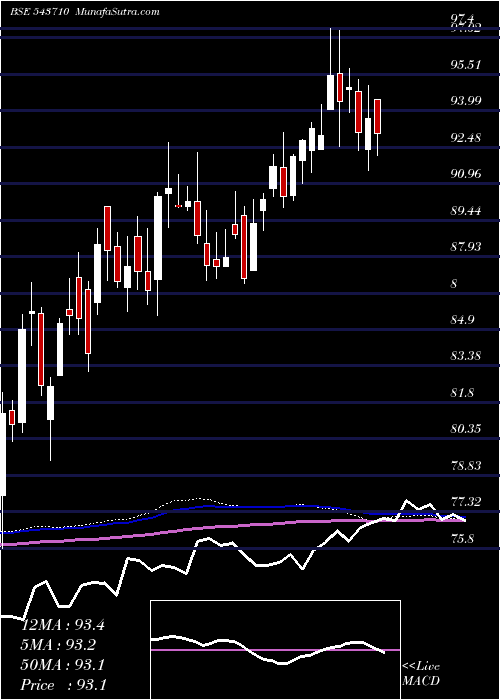The width and height of the screenshot is (500, 700).
Task: Select the 78.83 price axis label
Action: 466,466
